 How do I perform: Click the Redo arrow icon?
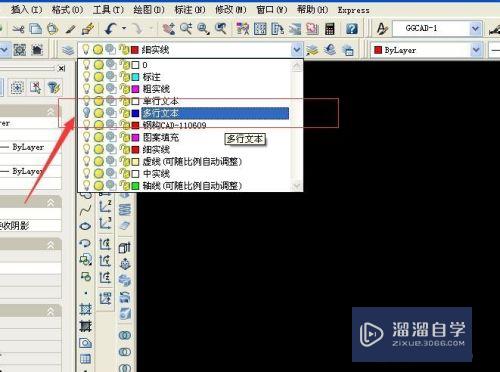137,29
